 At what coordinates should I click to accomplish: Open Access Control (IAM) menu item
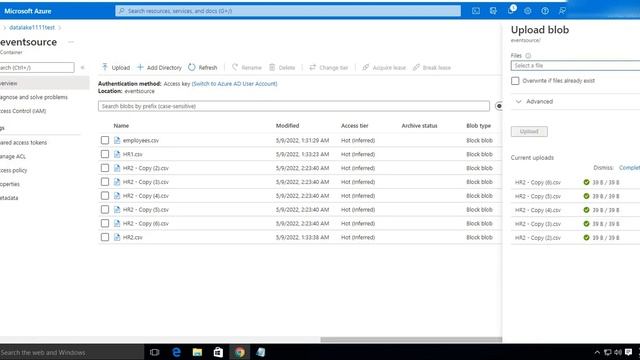point(23,111)
